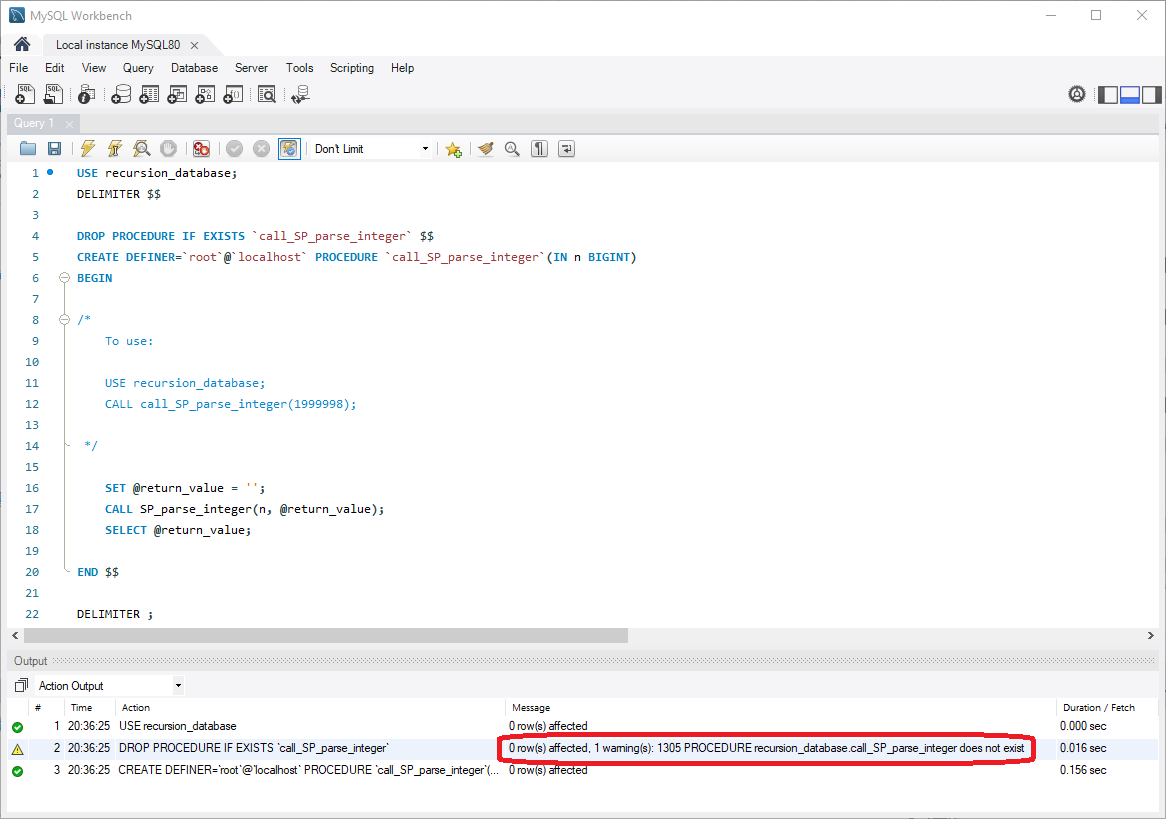1166x819 pixels.
Task: Click the Message column header
Action: pos(780,707)
